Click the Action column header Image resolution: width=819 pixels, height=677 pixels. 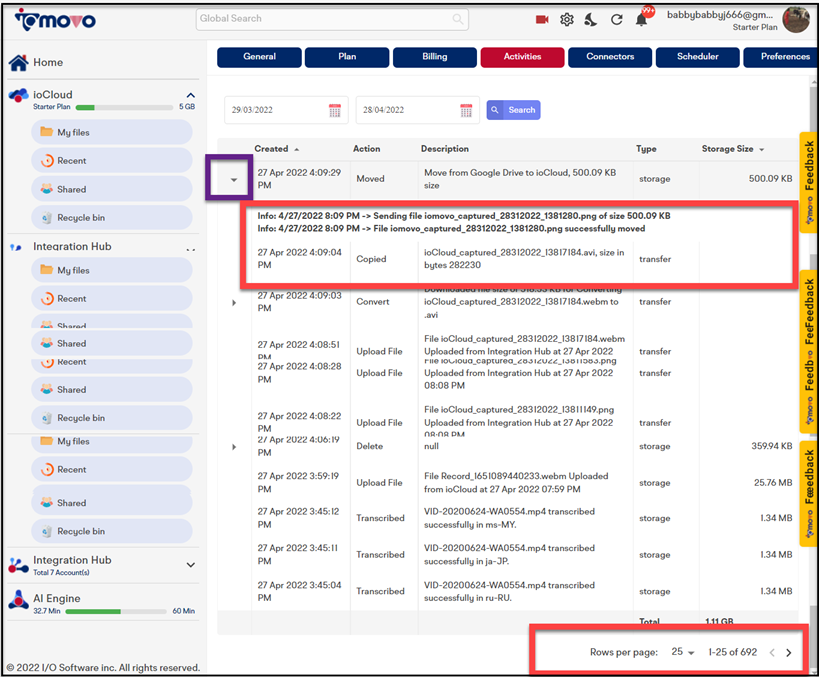[x=367, y=149]
